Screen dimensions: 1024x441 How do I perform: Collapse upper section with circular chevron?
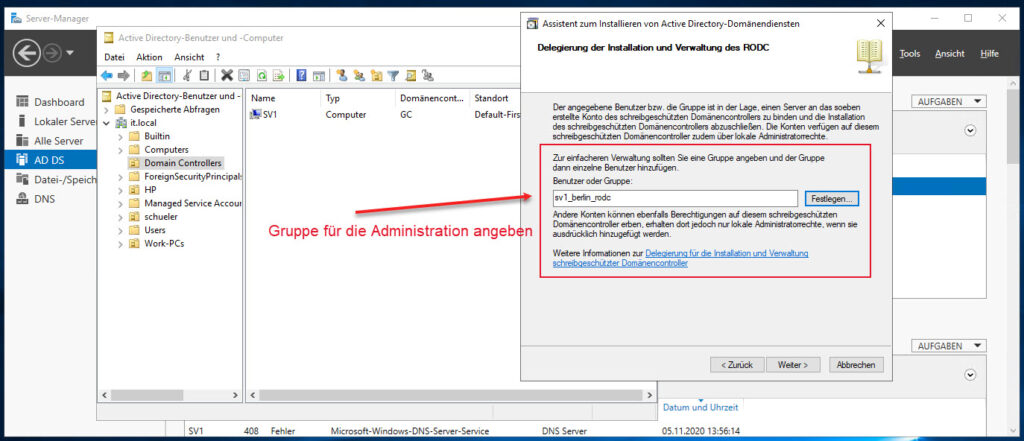970,131
